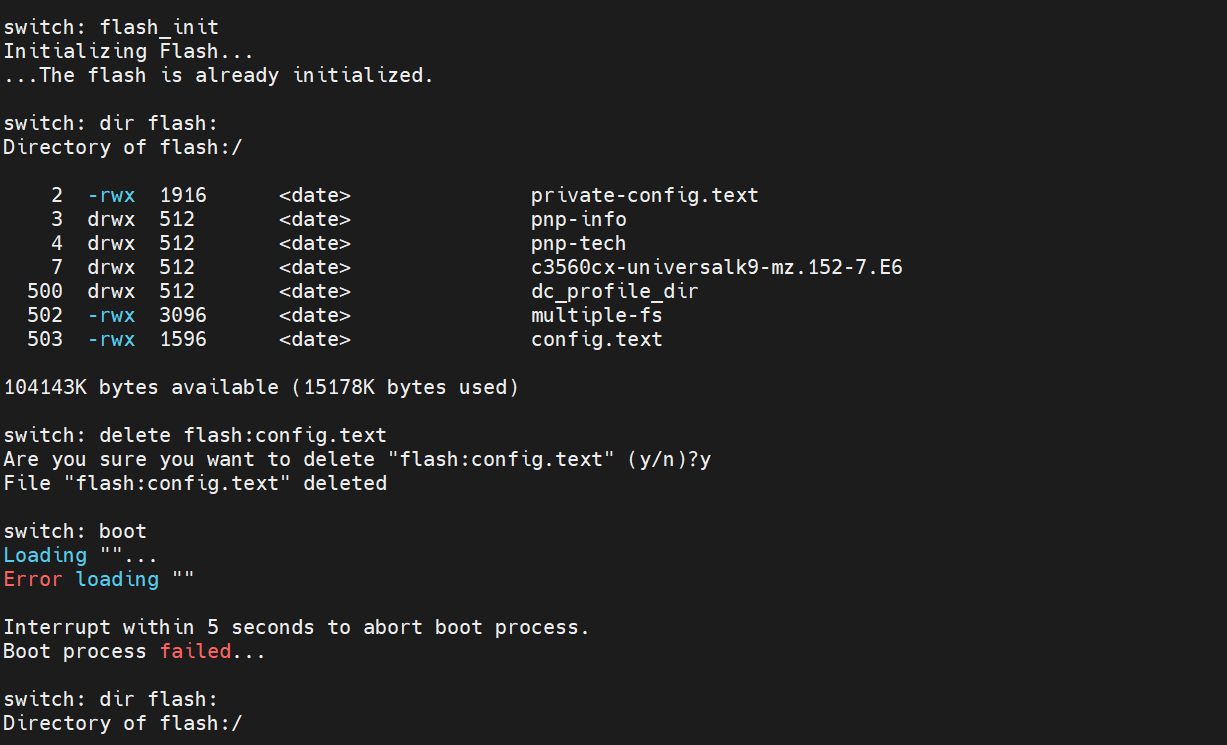Click dc_profile_dir directory entry
Screen dimensions: 1227x745
[614, 291]
